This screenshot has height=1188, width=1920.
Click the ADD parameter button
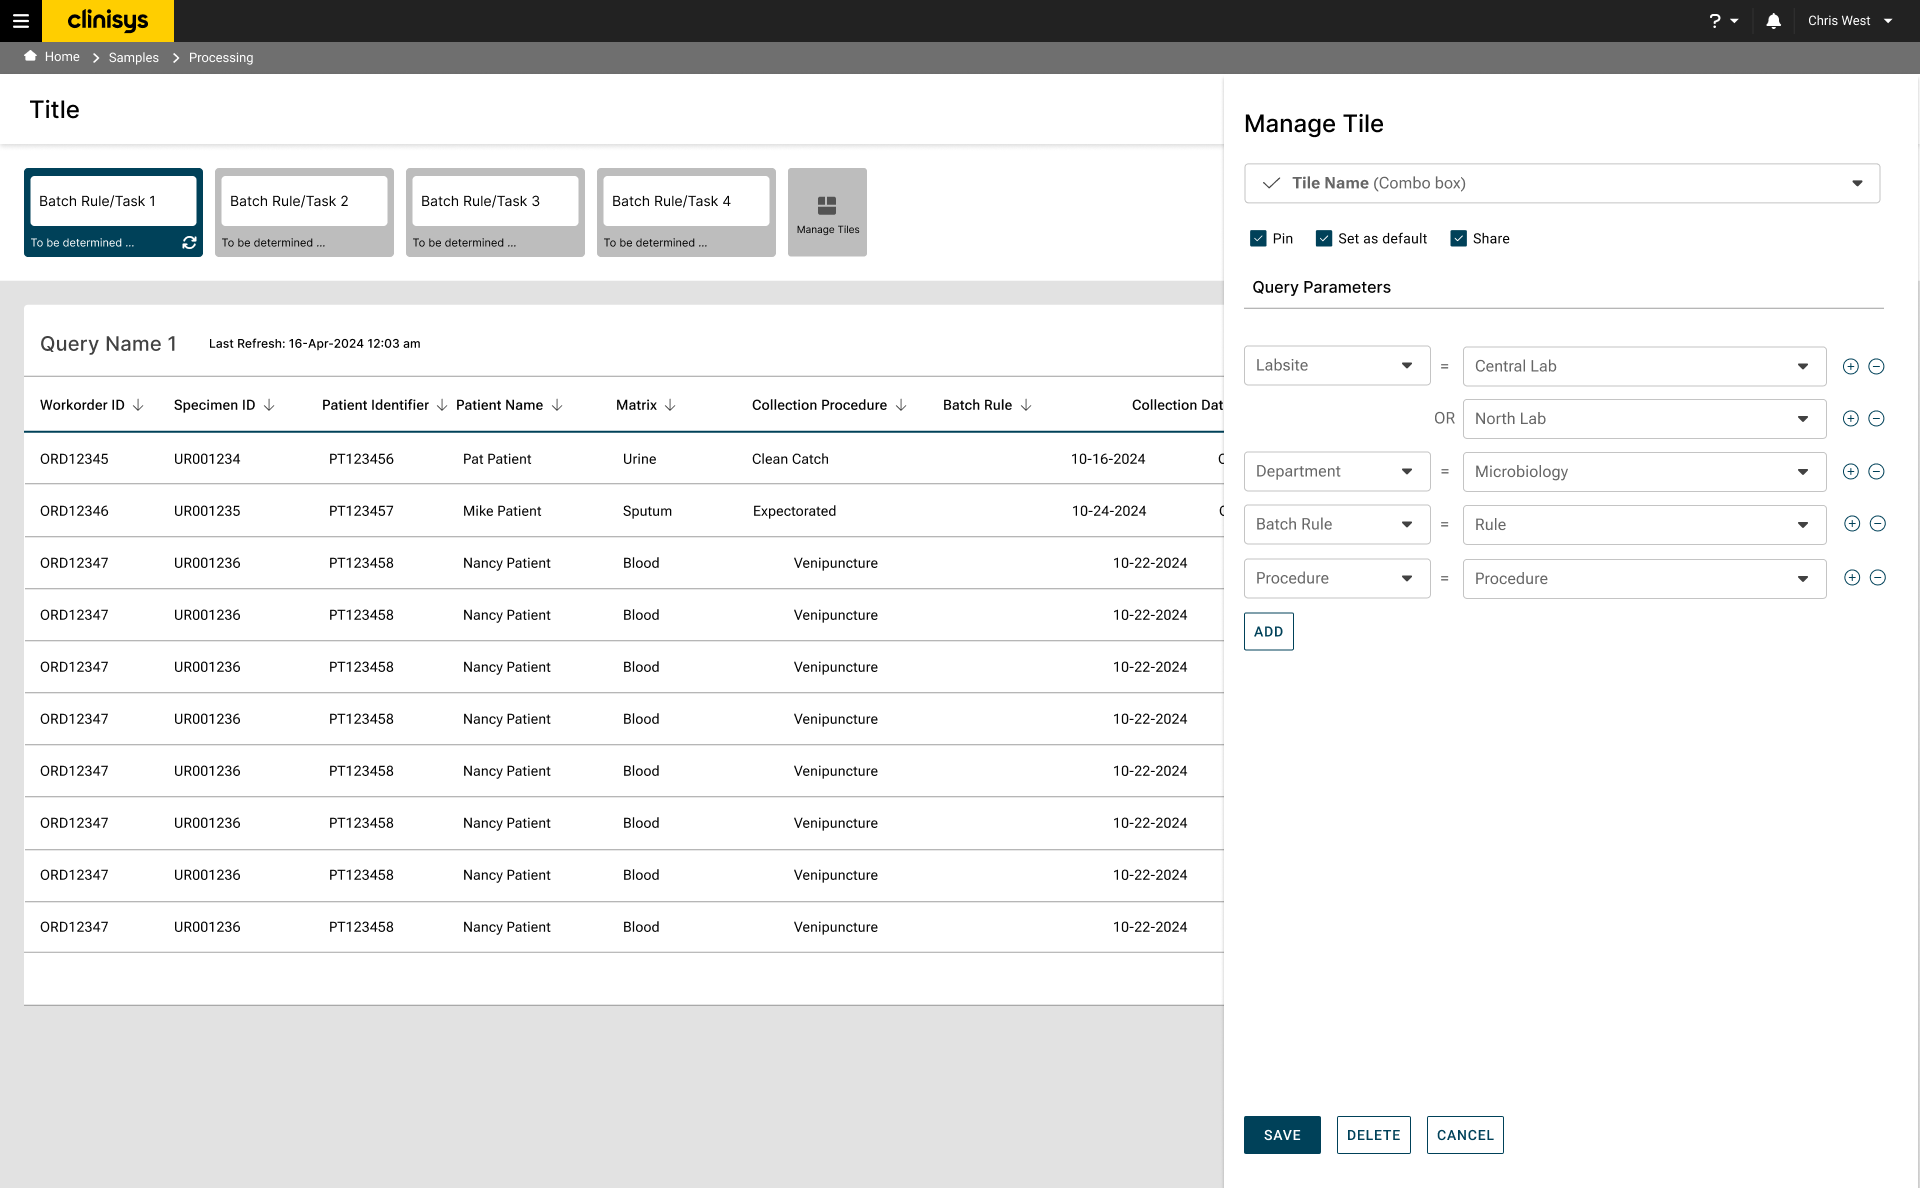pyautogui.click(x=1268, y=632)
